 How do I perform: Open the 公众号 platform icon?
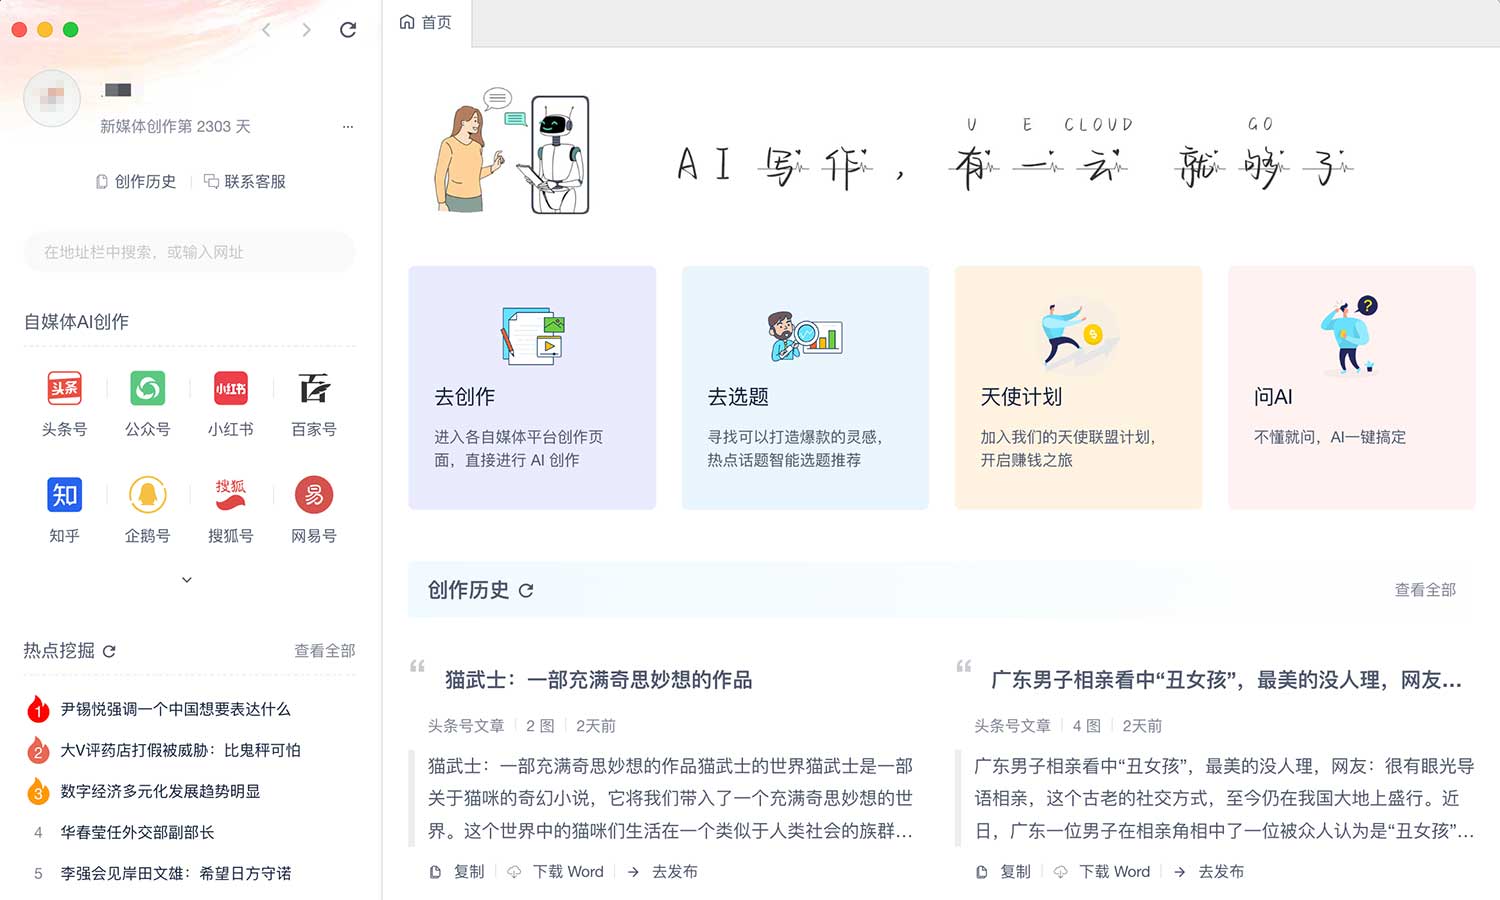[147, 389]
